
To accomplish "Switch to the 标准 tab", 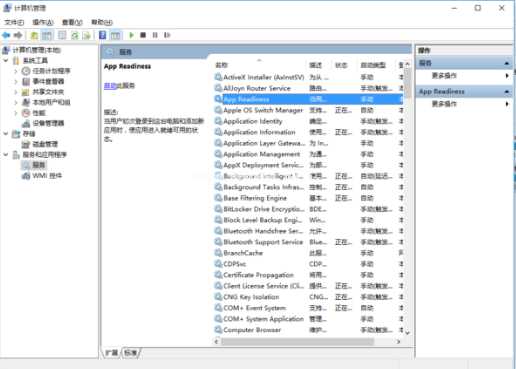I will pyautogui.click(x=131, y=352).
